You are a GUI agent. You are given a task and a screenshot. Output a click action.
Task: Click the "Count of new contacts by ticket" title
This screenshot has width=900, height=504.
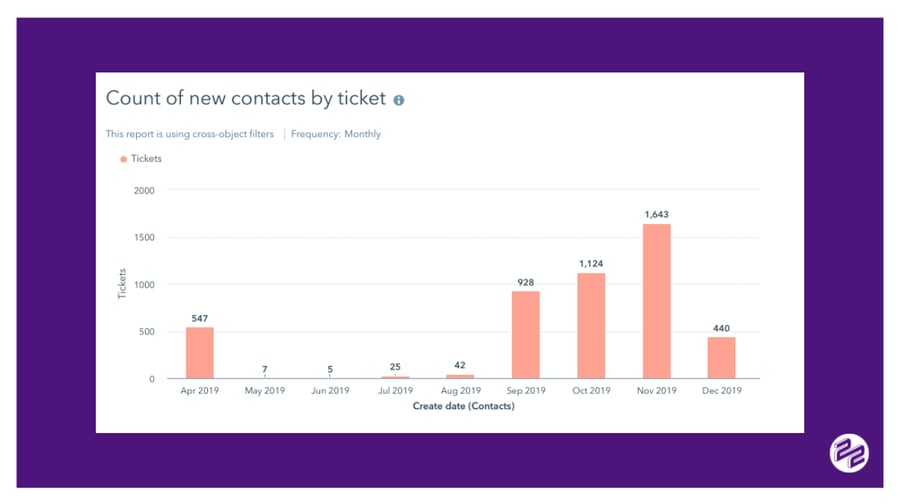(245, 99)
